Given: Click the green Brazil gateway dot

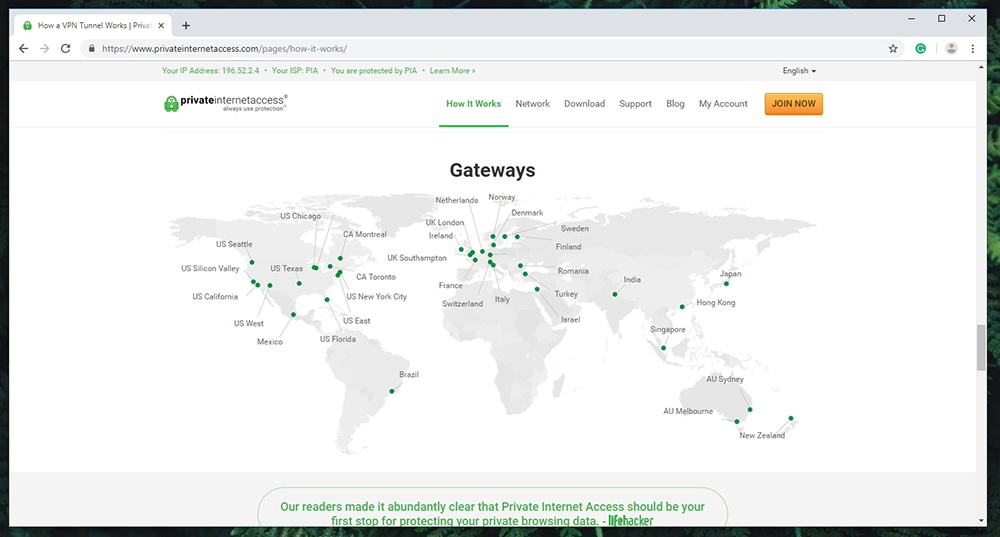Looking at the screenshot, I should (392, 391).
